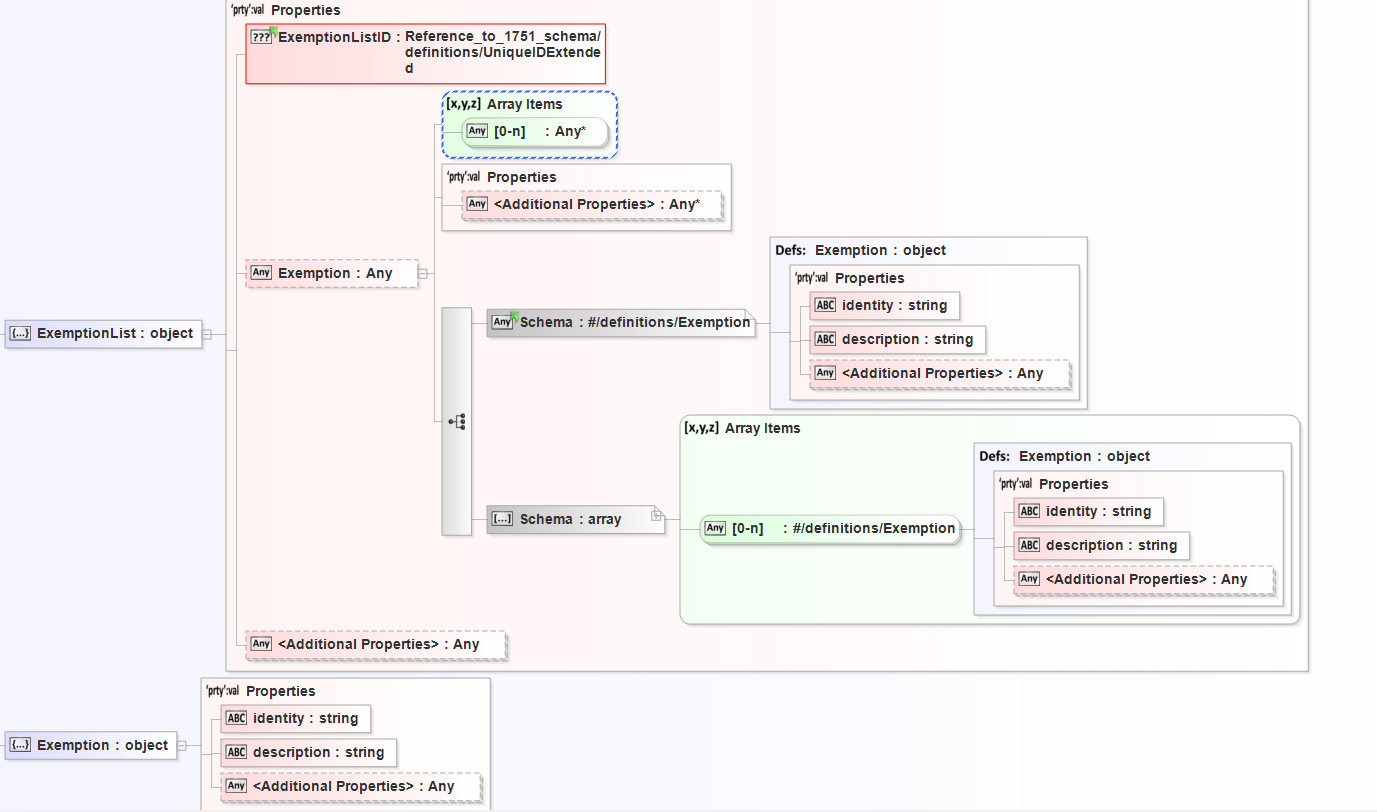Viewport: 1377px width, 812px height.
Task: Click the ??? icon on ExemptionListID
Action: [262, 37]
